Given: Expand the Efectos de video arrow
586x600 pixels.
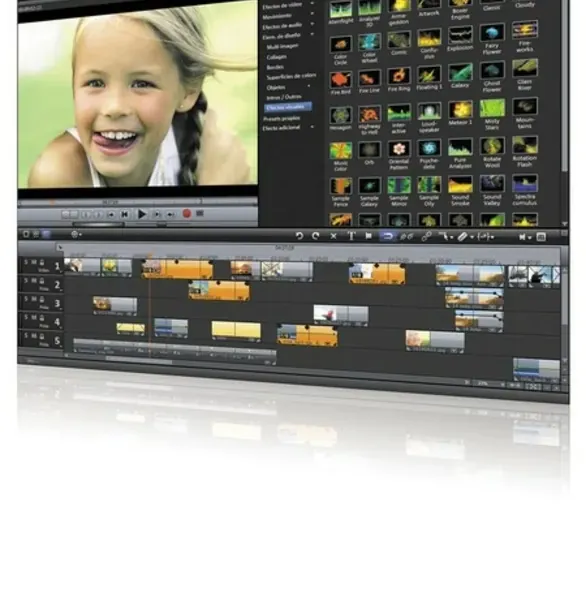Looking at the screenshot, I should pyautogui.click(x=312, y=3).
